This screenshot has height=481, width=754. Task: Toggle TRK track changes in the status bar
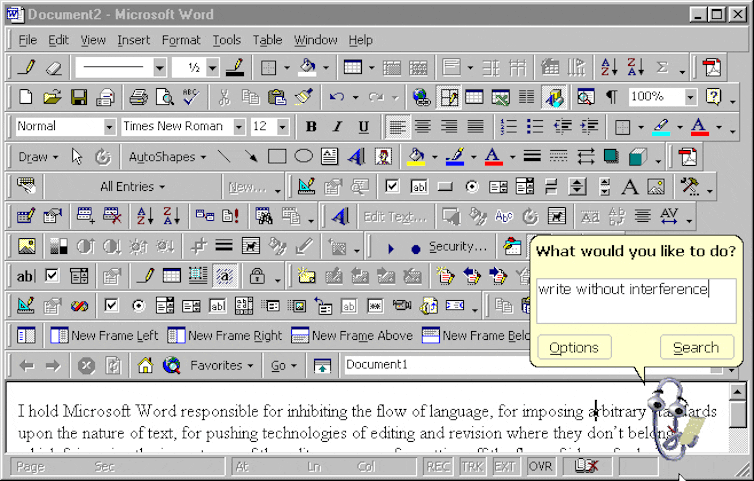coord(472,467)
